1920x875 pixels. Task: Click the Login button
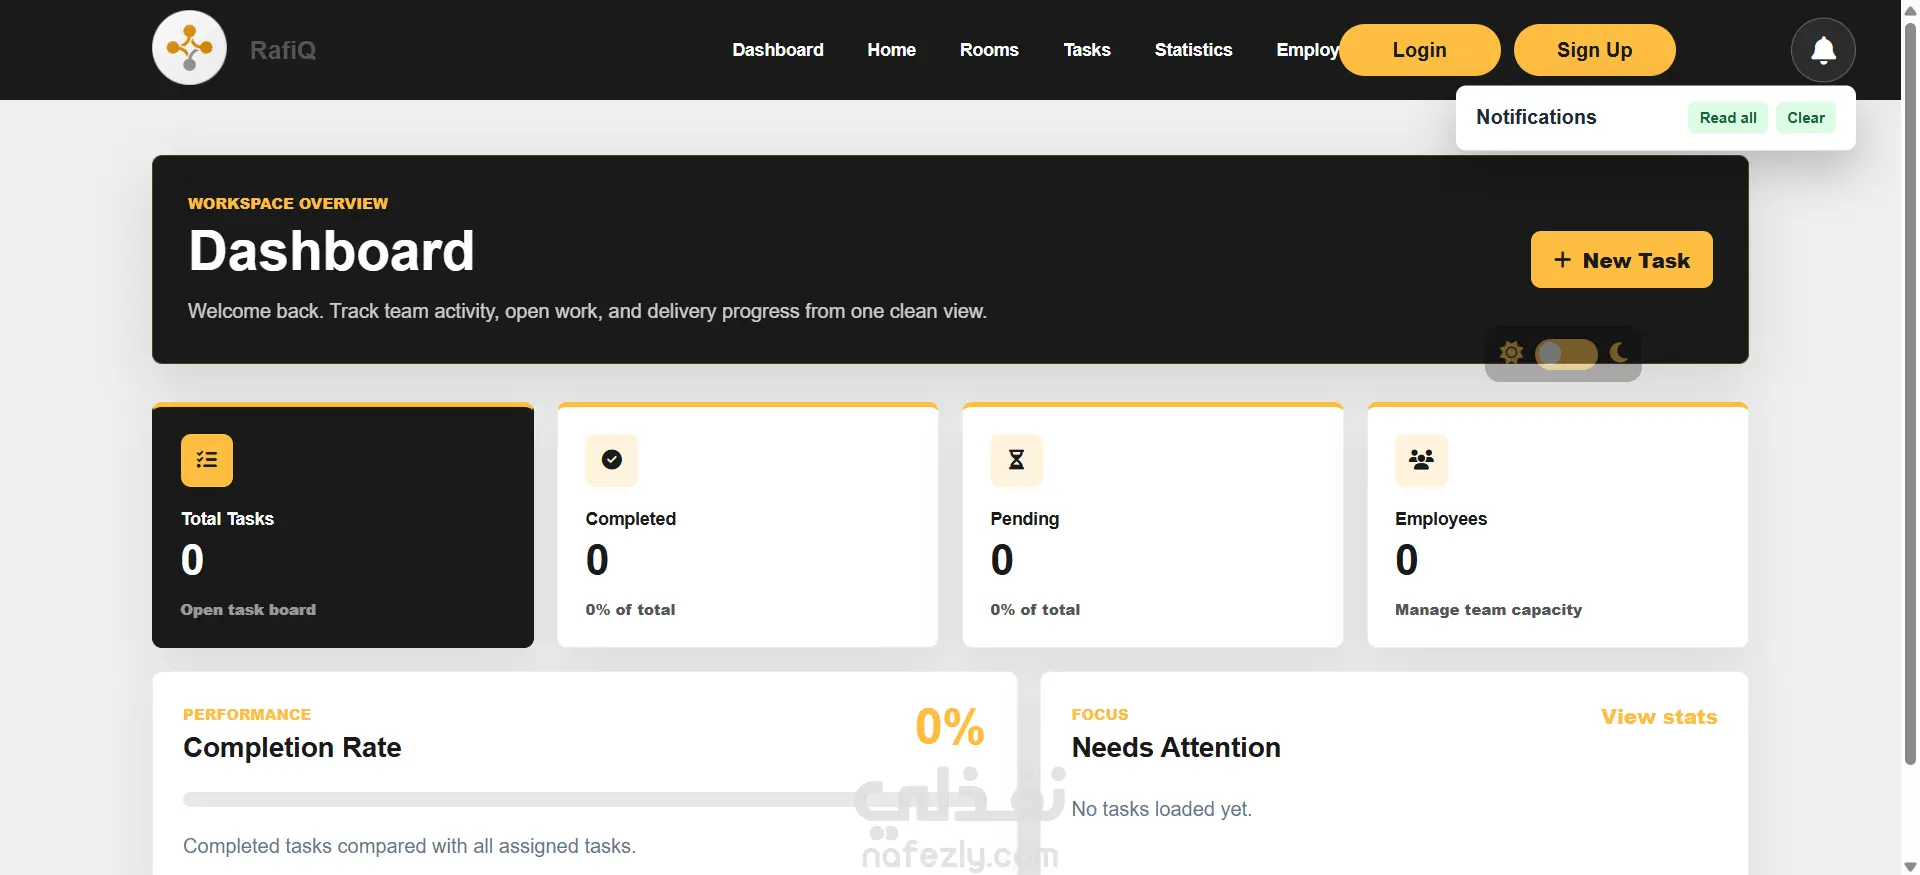coord(1419,50)
